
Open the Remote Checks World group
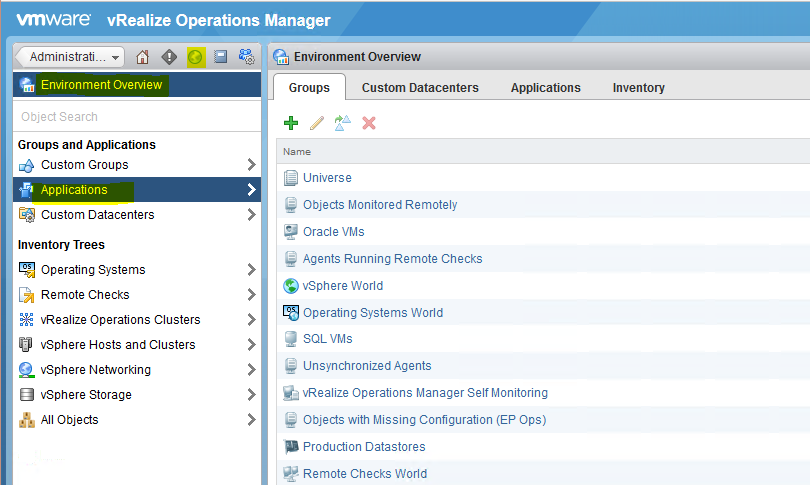365,474
